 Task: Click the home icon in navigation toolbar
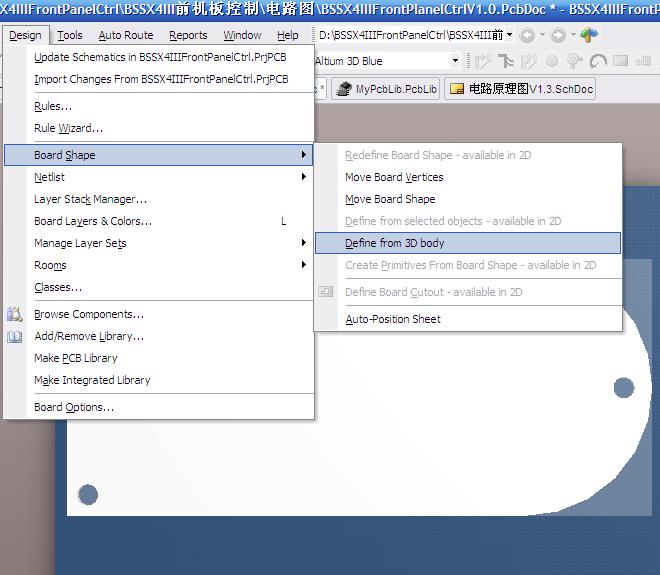pos(589,35)
